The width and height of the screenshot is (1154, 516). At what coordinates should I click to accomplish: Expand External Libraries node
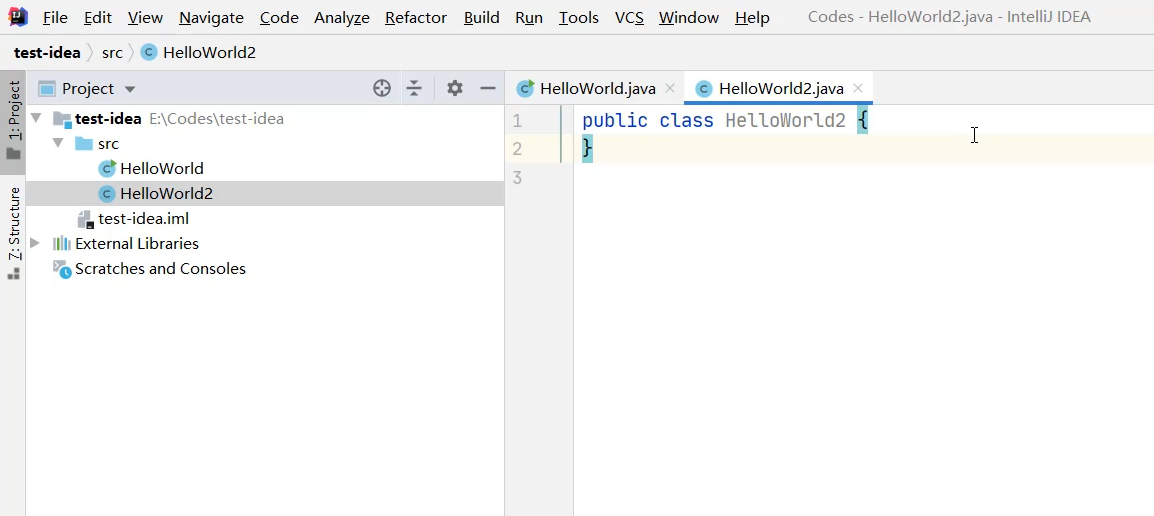pos(36,243)
